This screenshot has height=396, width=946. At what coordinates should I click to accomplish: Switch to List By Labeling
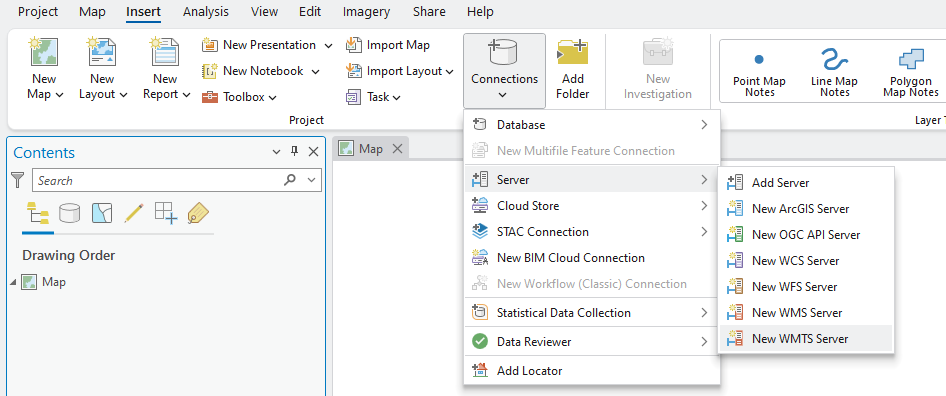point(198,213)
